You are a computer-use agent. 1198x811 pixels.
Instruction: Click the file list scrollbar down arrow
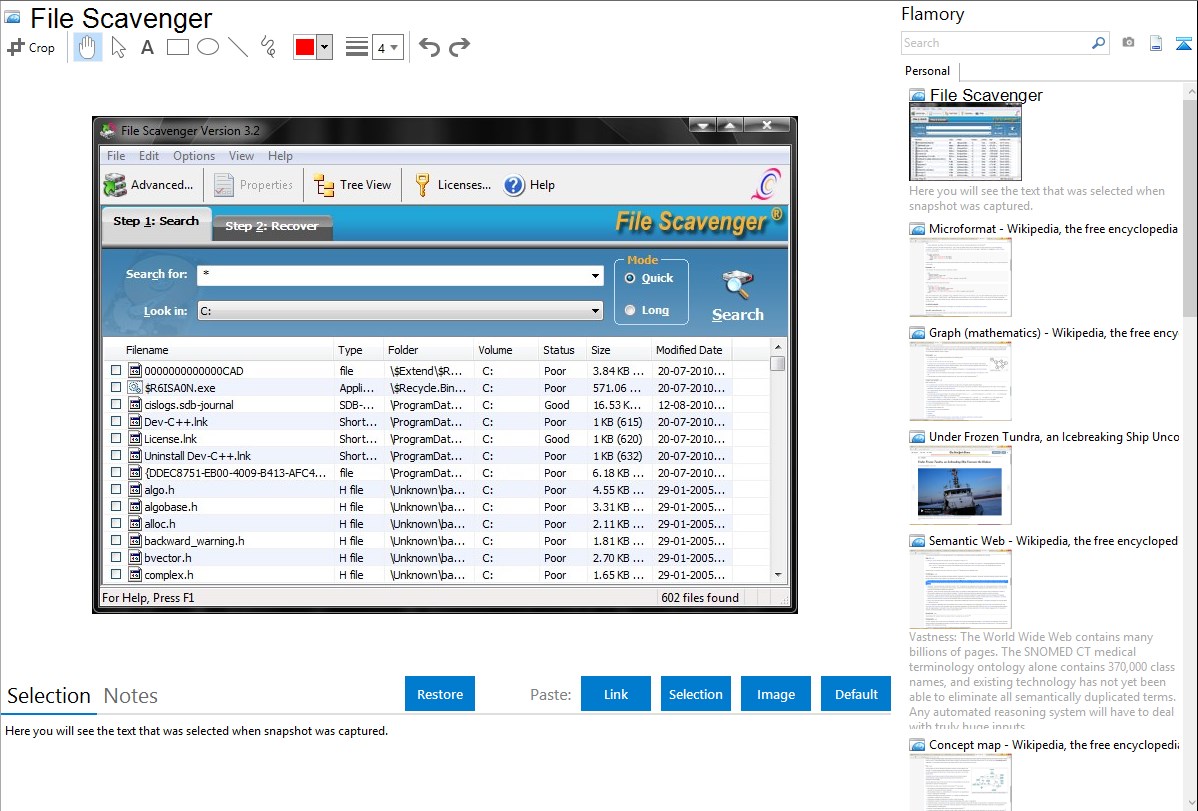pyautogui.click(x=778, y=575)
